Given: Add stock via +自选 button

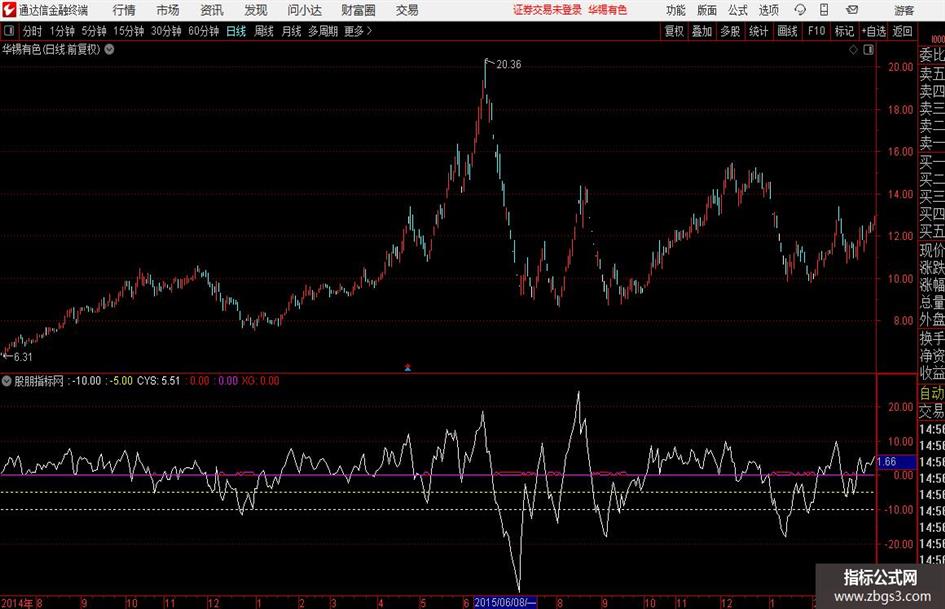Looking at the screenshot, I should coord(874,31).
